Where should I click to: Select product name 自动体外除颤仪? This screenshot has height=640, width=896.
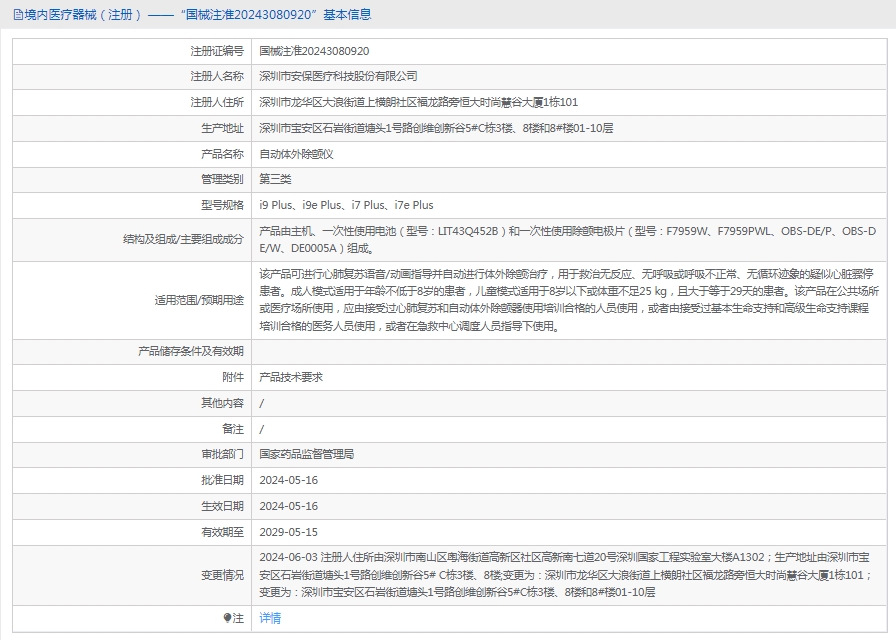click(297, 154)
